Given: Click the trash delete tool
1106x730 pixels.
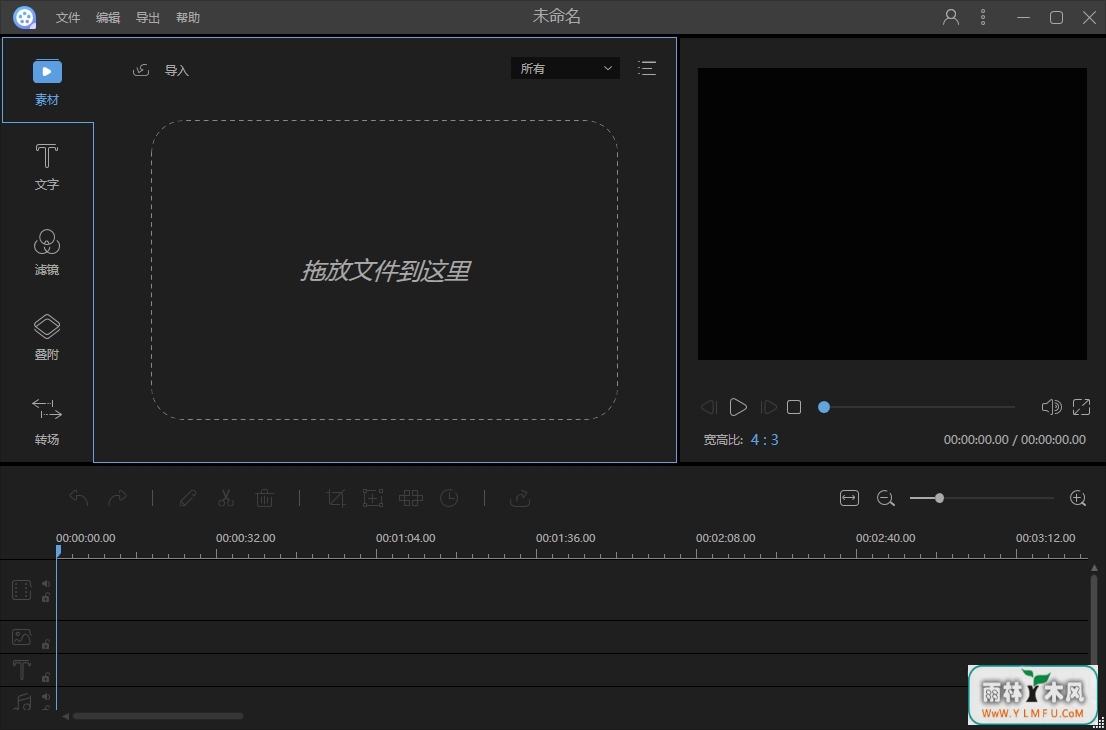Looking at the screenshot, I should click(x=264, y=498).
